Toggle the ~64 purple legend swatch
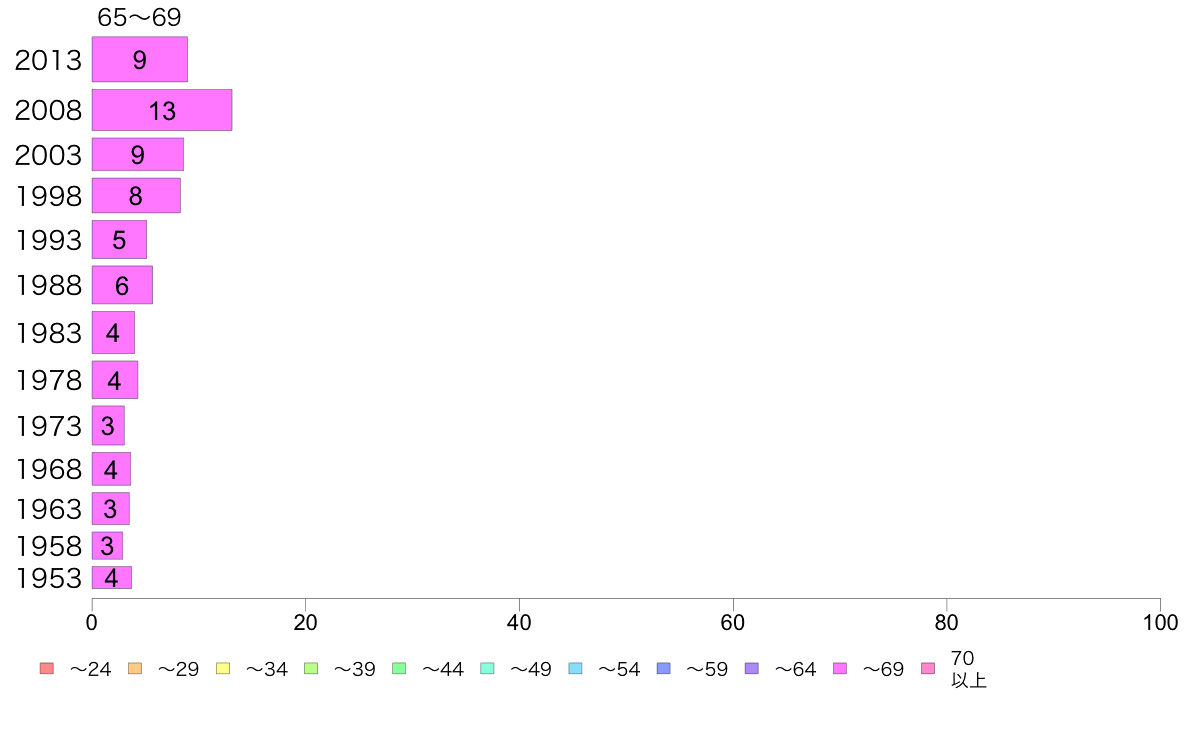The width and height of the screenshot is (1188, 736). pyautogui.click(x=752, y=669)
